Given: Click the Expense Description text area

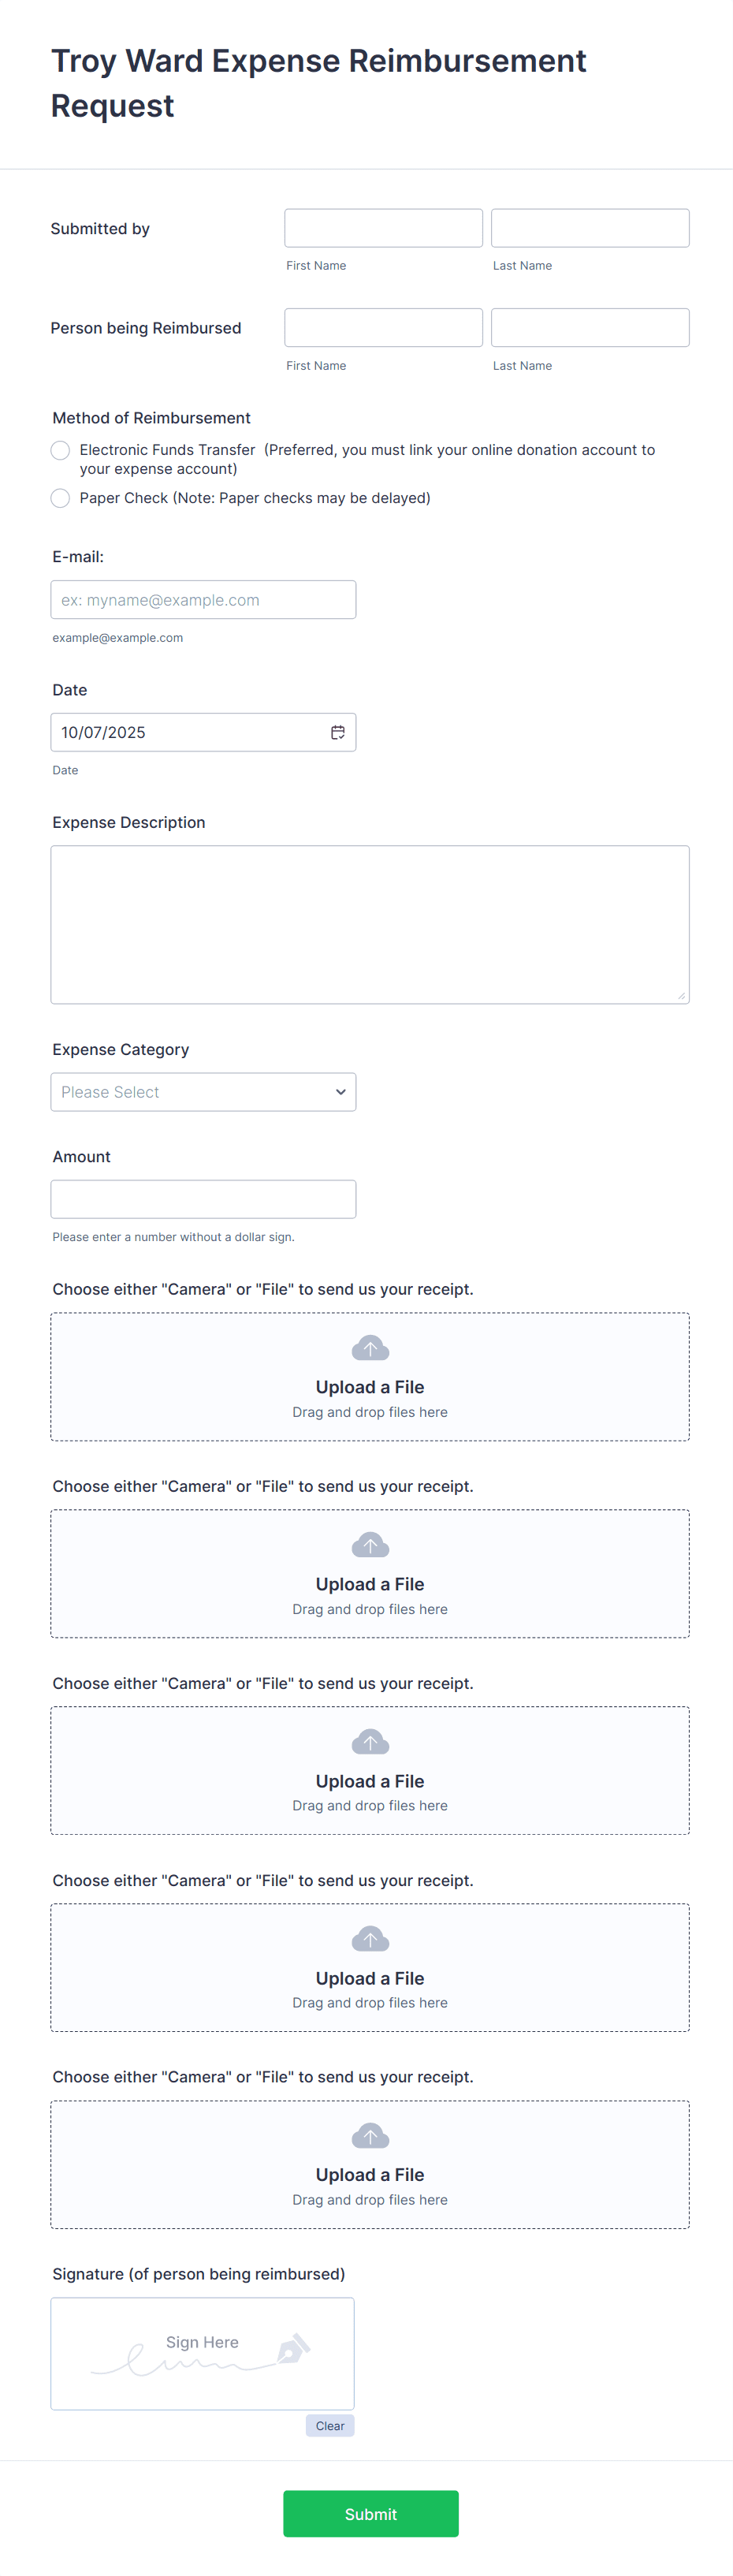Looking at the screenshot, I should click(x=370, y=924).
